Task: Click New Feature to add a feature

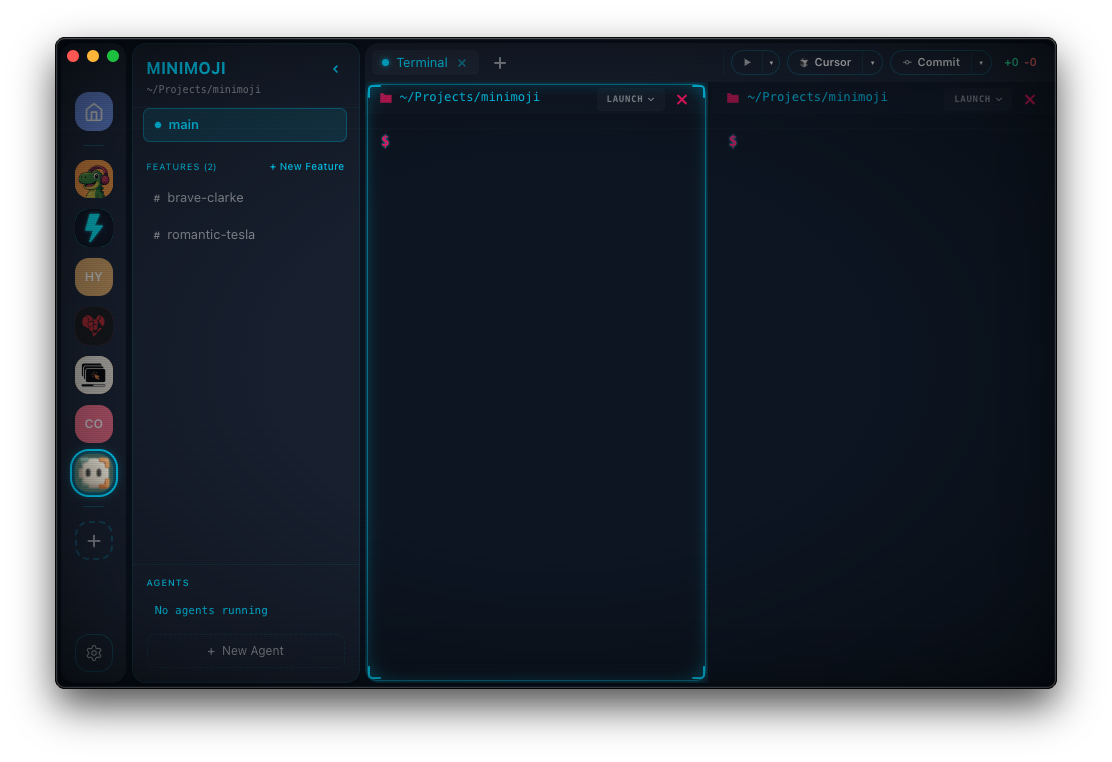Action: pyautogui.click(x=306, y=166)
